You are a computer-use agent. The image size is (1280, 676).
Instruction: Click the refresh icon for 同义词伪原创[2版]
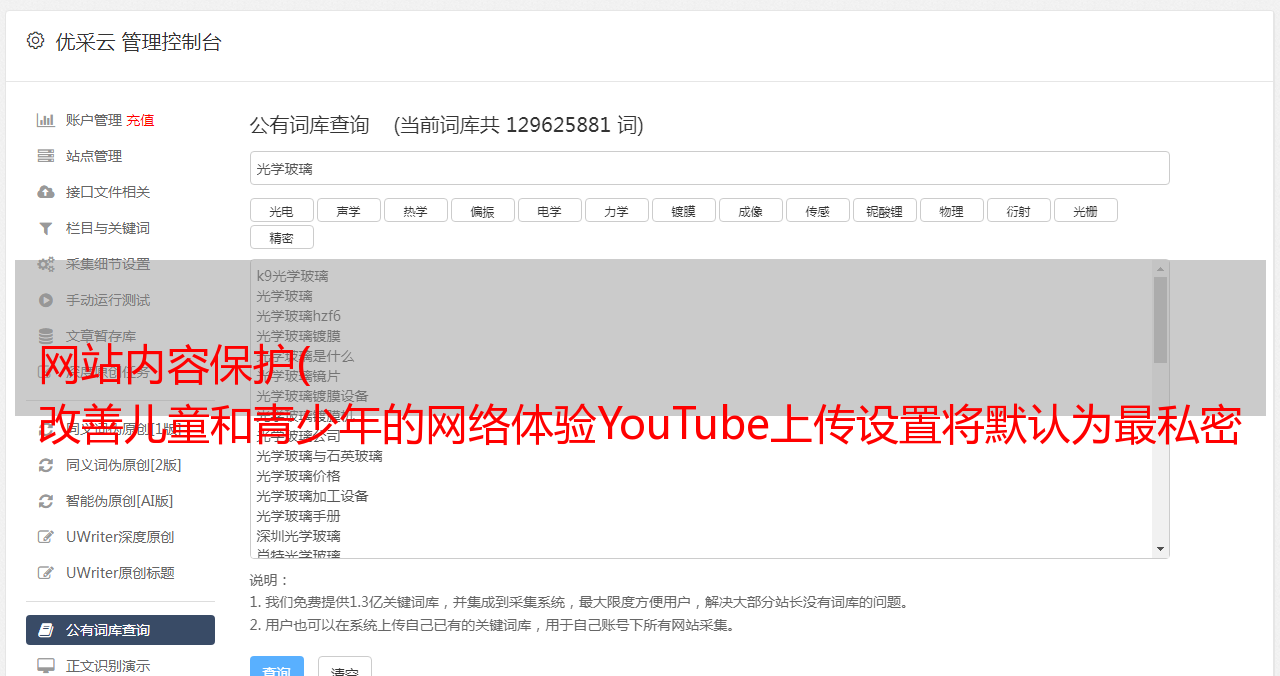tap(46, 465)
